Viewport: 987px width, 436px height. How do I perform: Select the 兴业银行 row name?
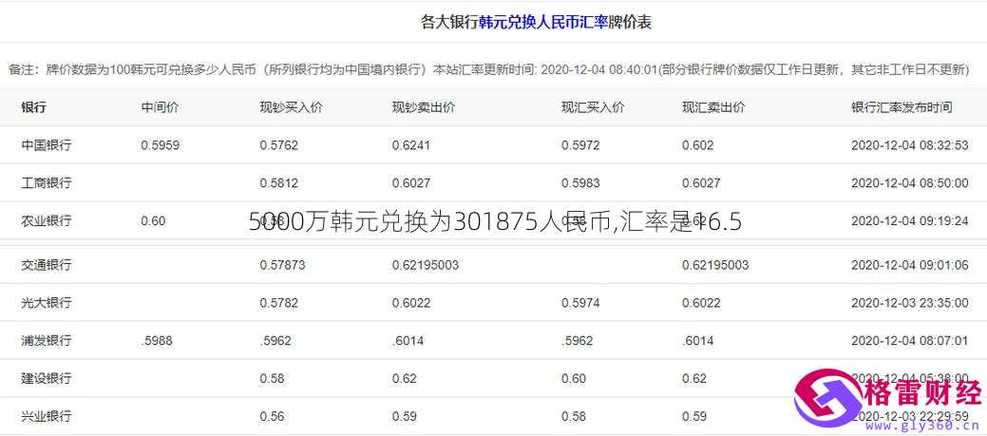click(x=47, y=416)
